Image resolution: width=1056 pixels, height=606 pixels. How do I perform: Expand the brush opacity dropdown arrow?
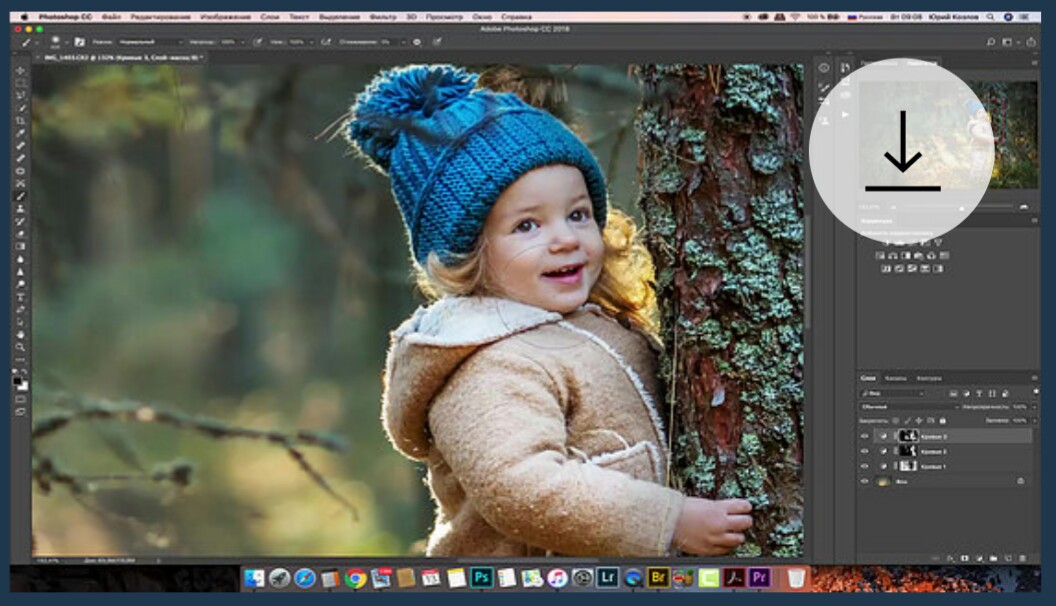[x=242, y=42]
